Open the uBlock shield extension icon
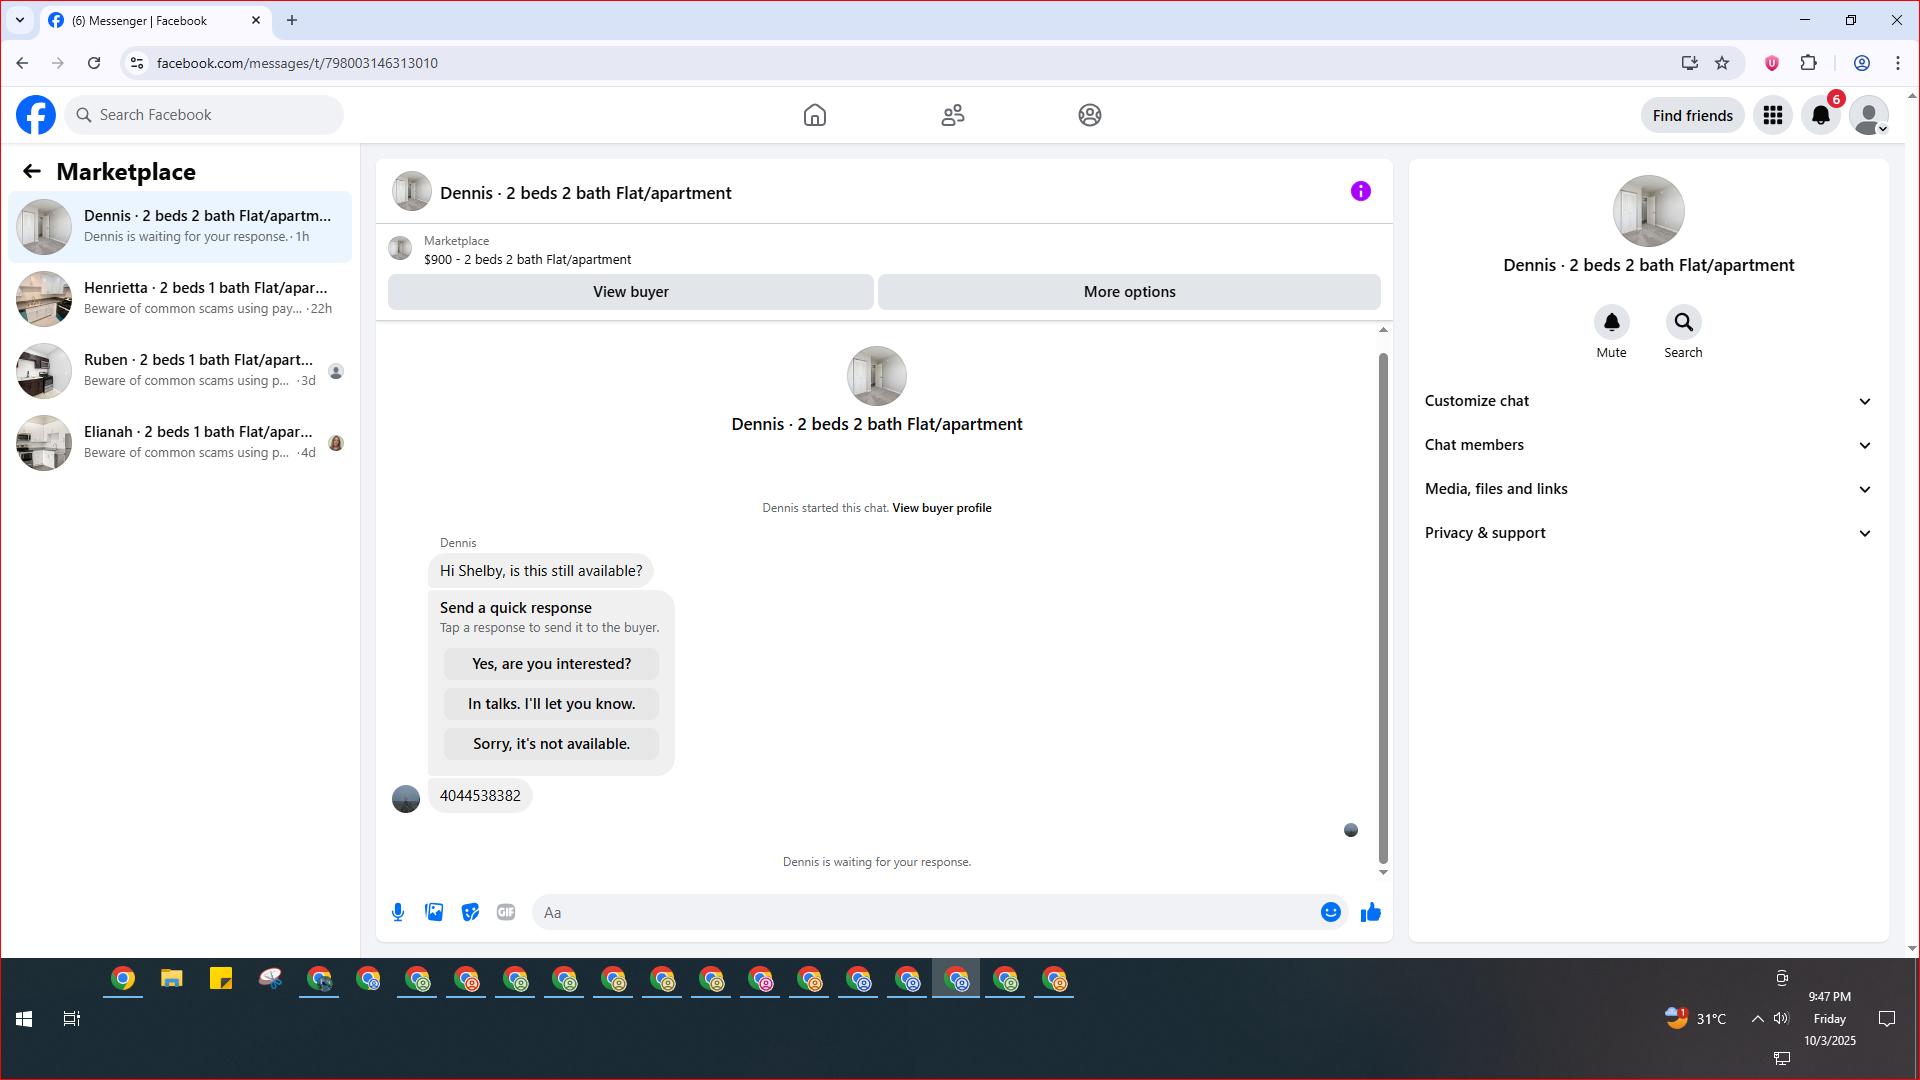The image size is (1920, 1080). (x=1772, y=63)
